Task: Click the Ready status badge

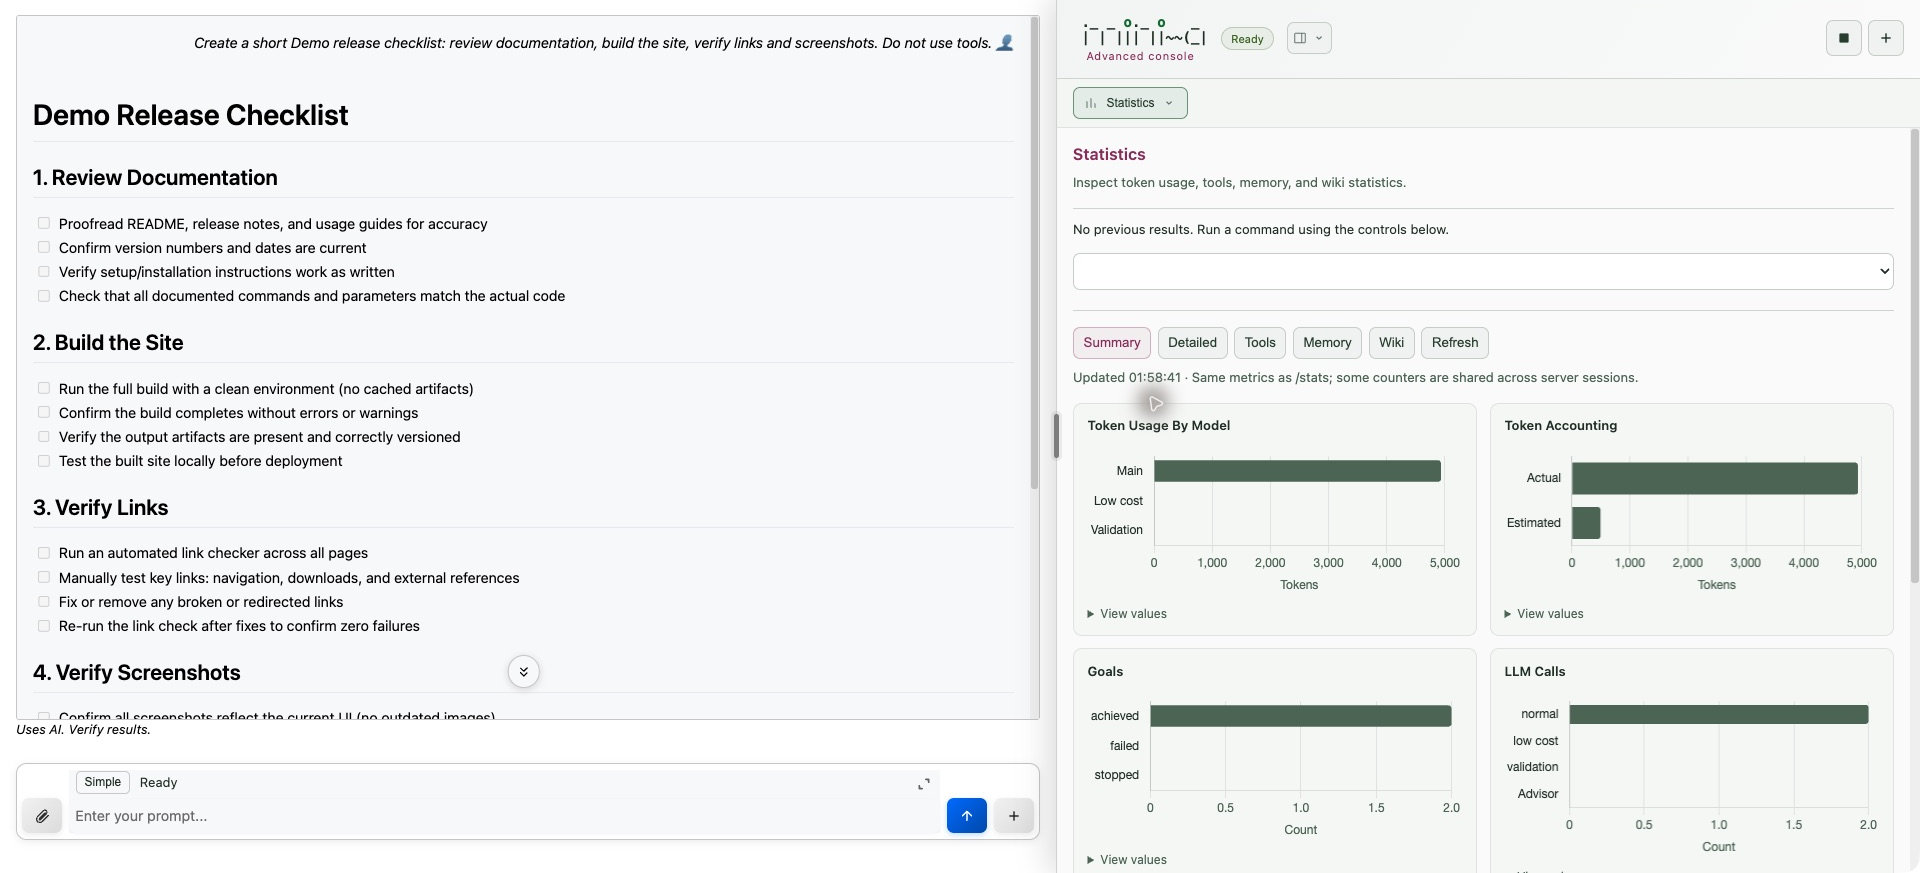Action: tap(1247, 39)
